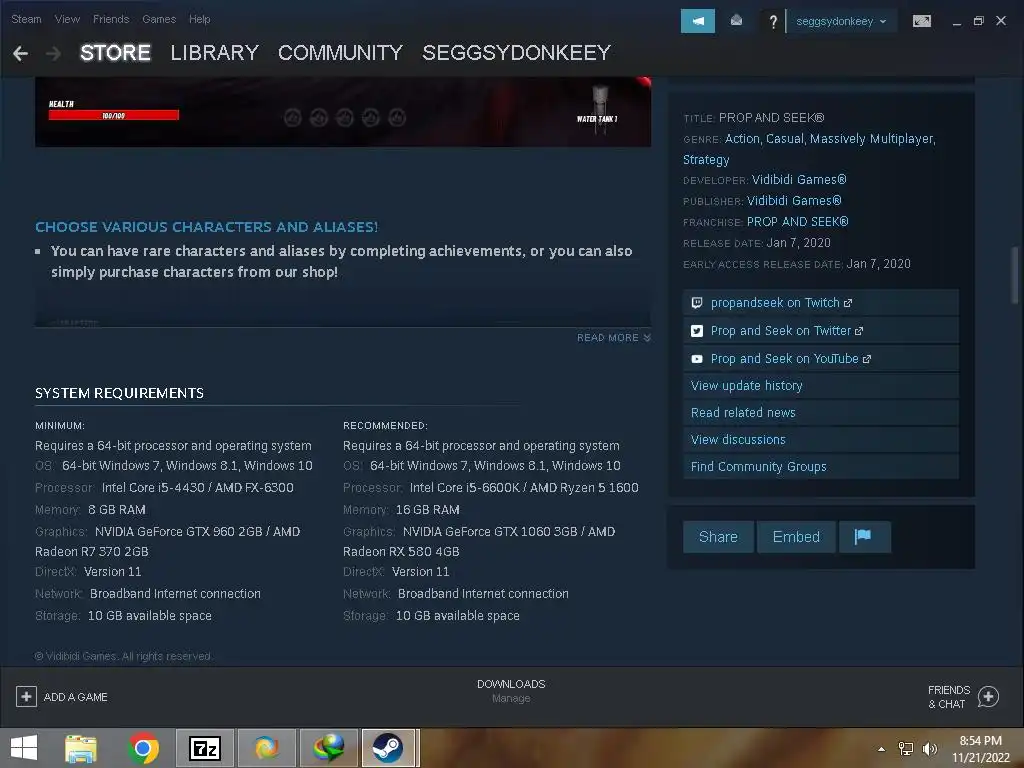Screen dimensions: 1024x768
Task: Open the Steam menu
Action: click(26, 19)
